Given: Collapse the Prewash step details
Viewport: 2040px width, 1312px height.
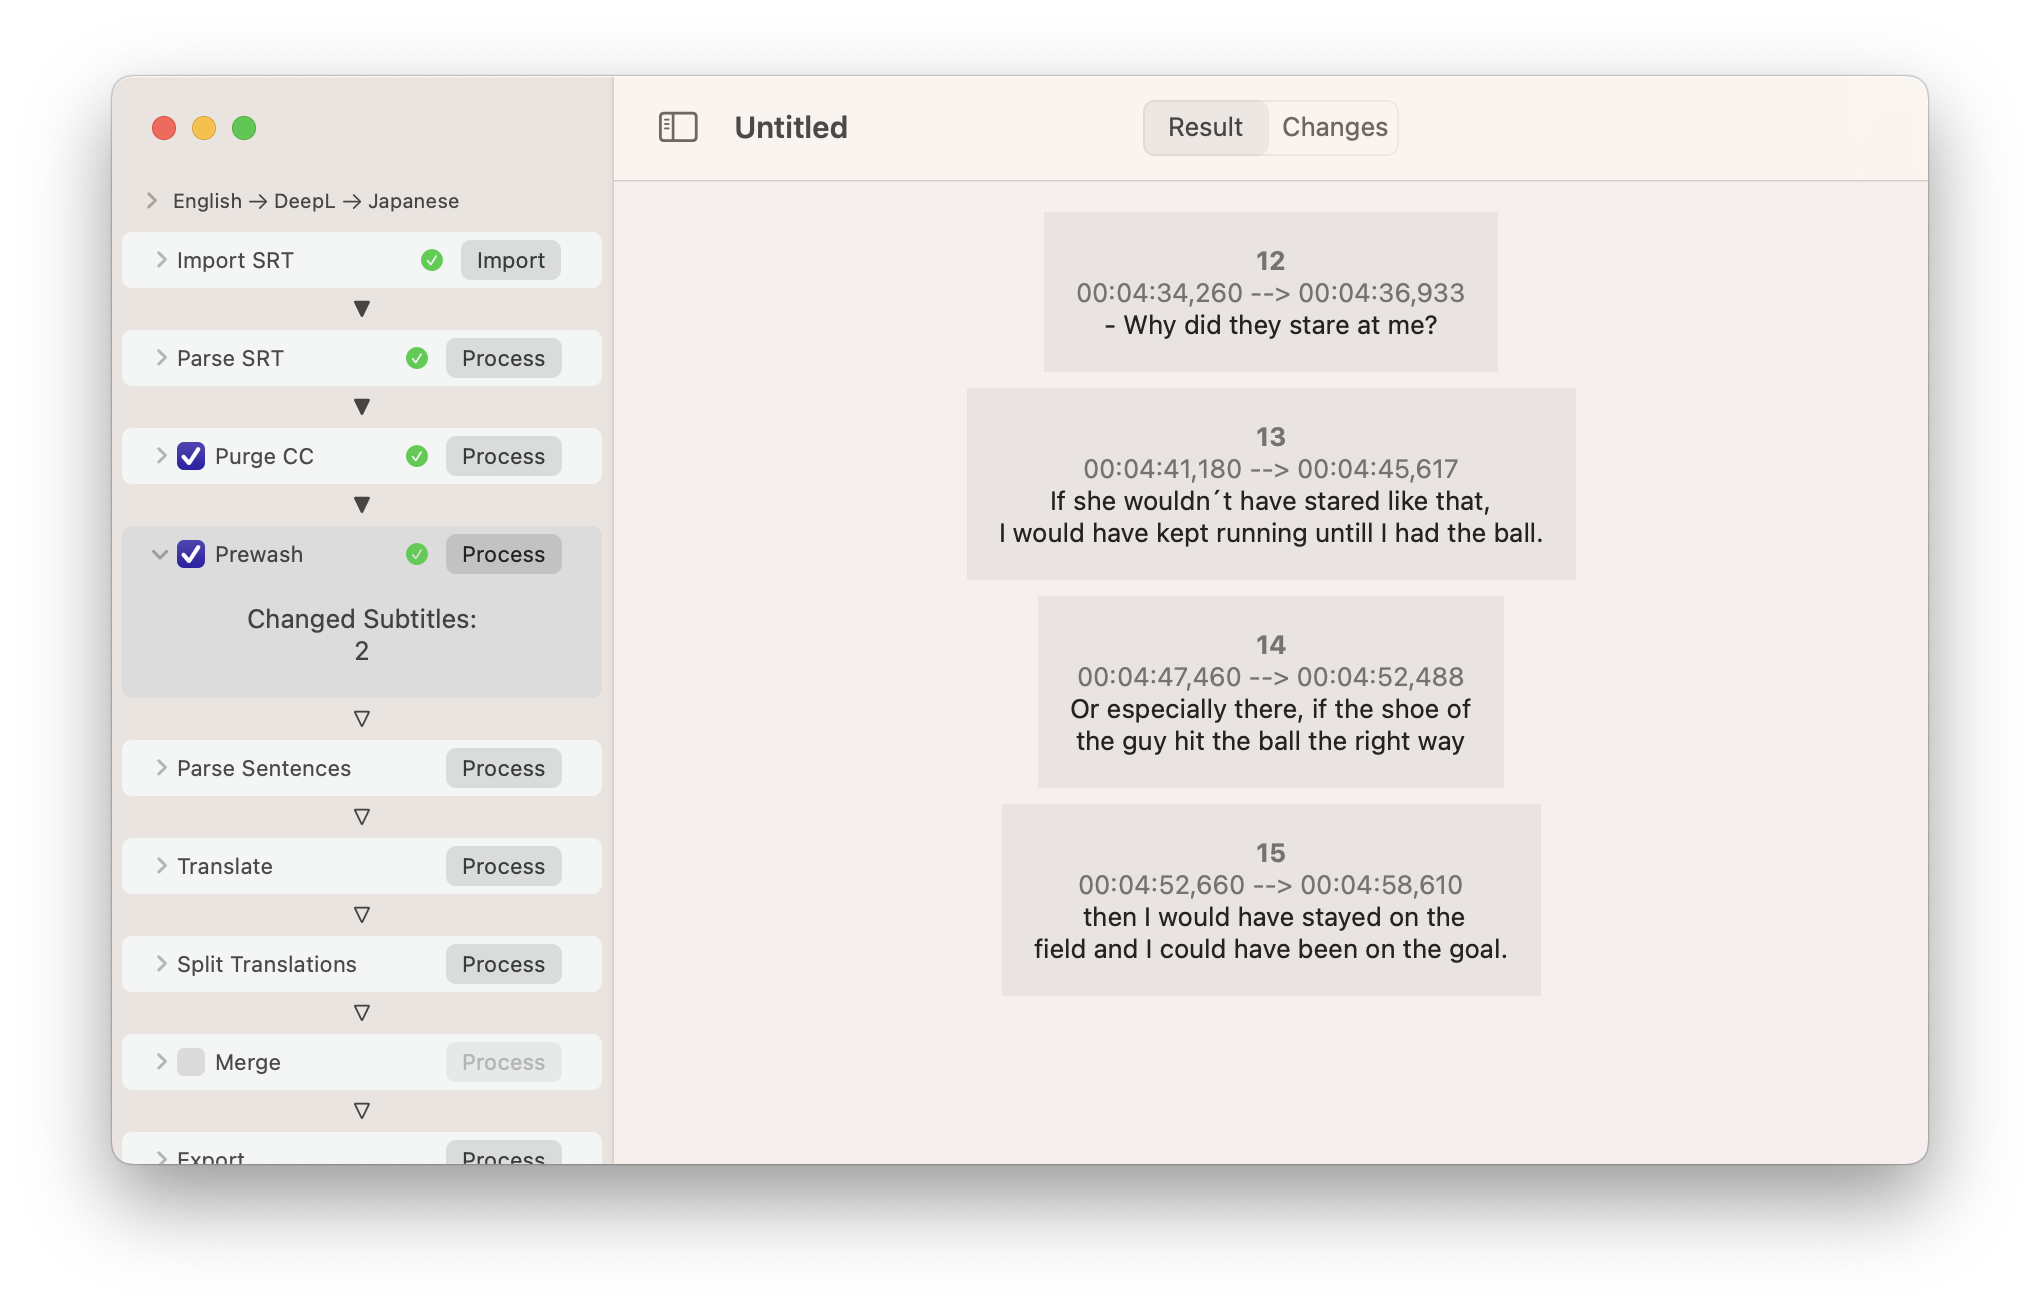Looking at the screenshot, I should [160, 554].
